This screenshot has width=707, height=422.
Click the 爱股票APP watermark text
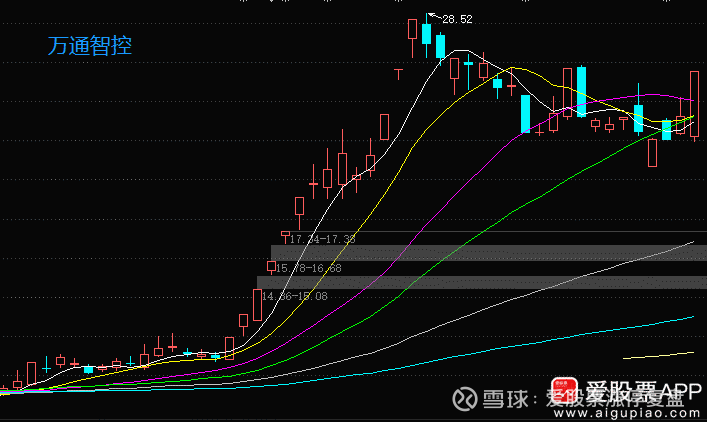tap(643, 391)
